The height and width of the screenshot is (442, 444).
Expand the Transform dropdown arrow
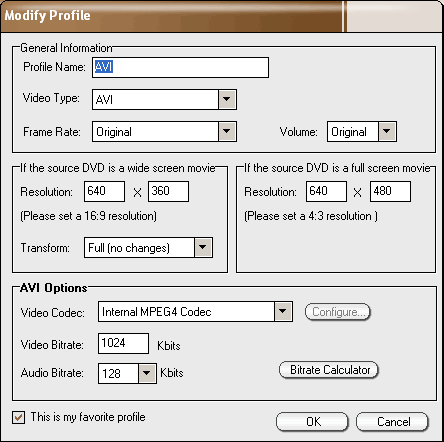tap(203, 247)
